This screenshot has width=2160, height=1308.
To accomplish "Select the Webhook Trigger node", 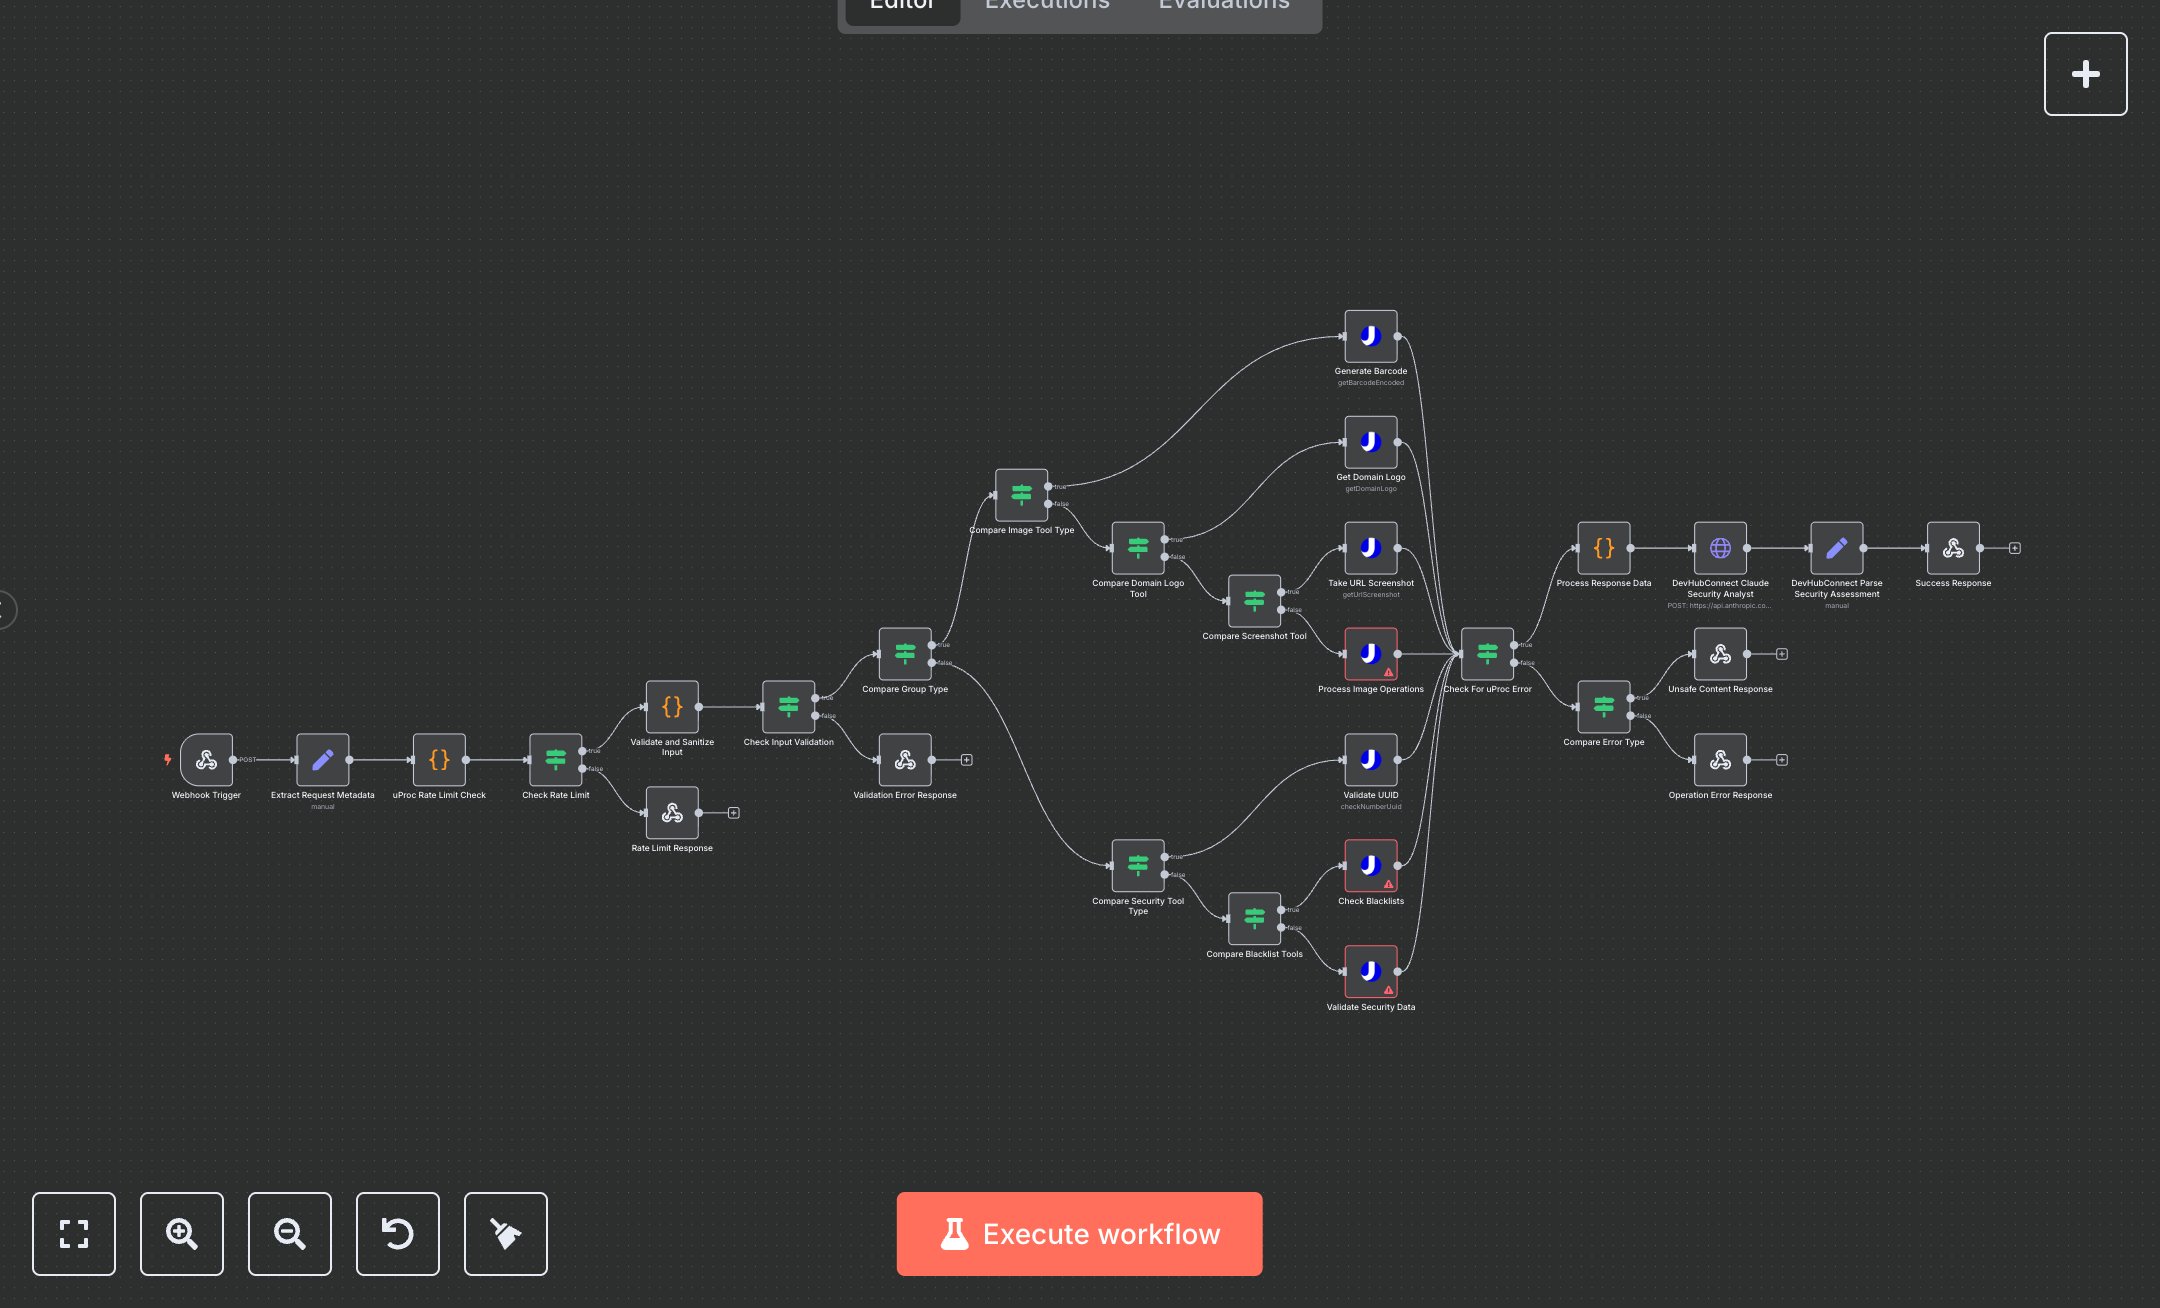I will tap(205, 760).
